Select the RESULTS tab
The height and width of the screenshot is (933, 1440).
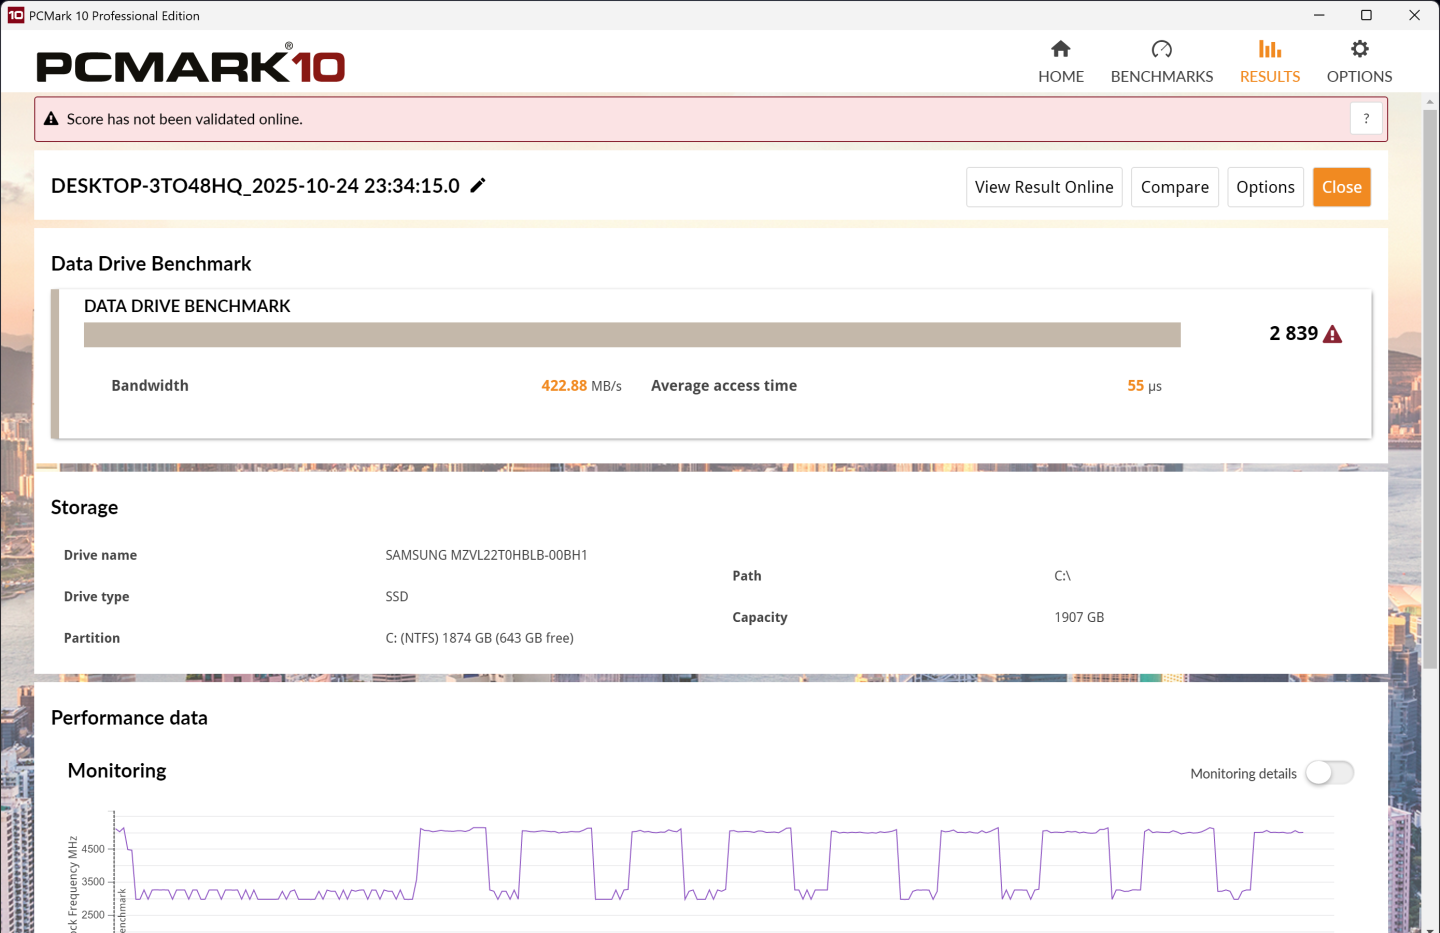[1270, 62]
